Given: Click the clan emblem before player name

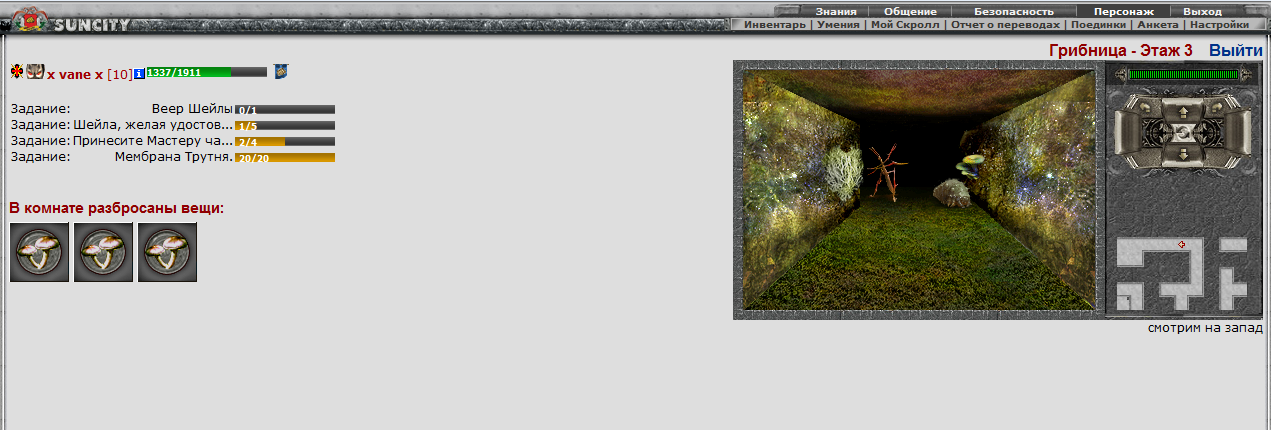Looking at the screenshot, I should point(35,72).
